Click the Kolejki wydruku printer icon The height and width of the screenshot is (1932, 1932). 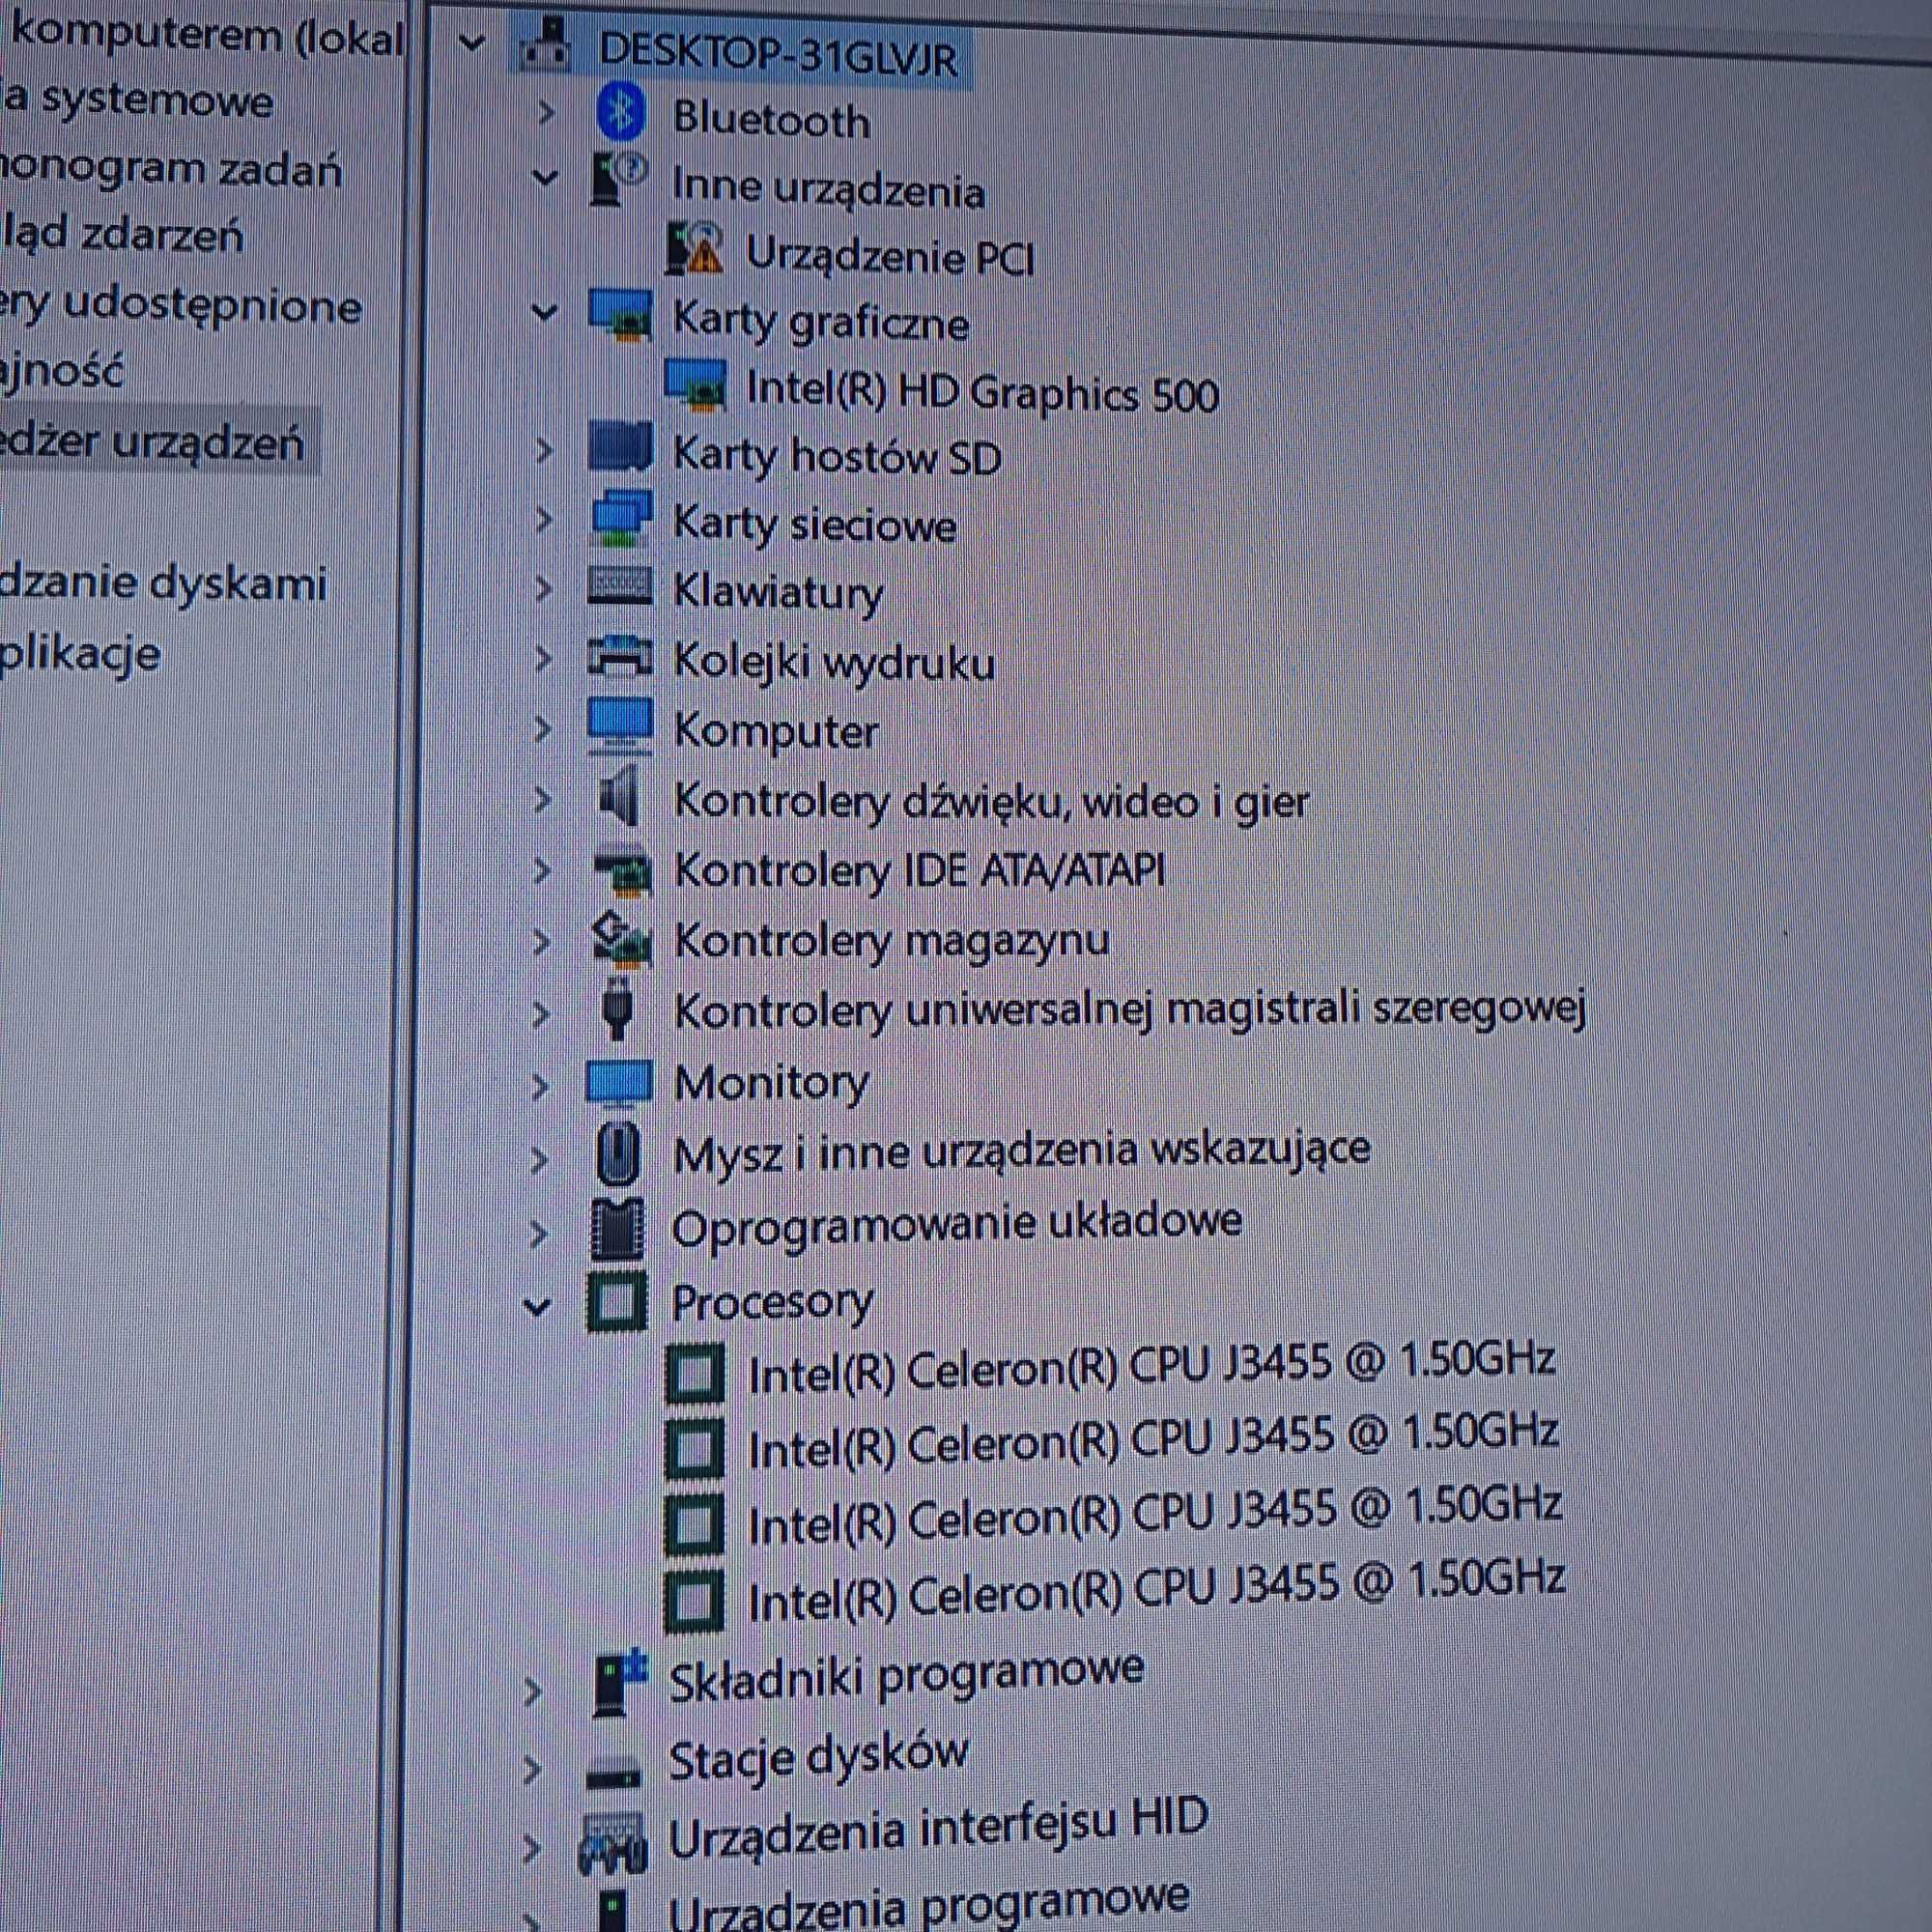[620, 656]
